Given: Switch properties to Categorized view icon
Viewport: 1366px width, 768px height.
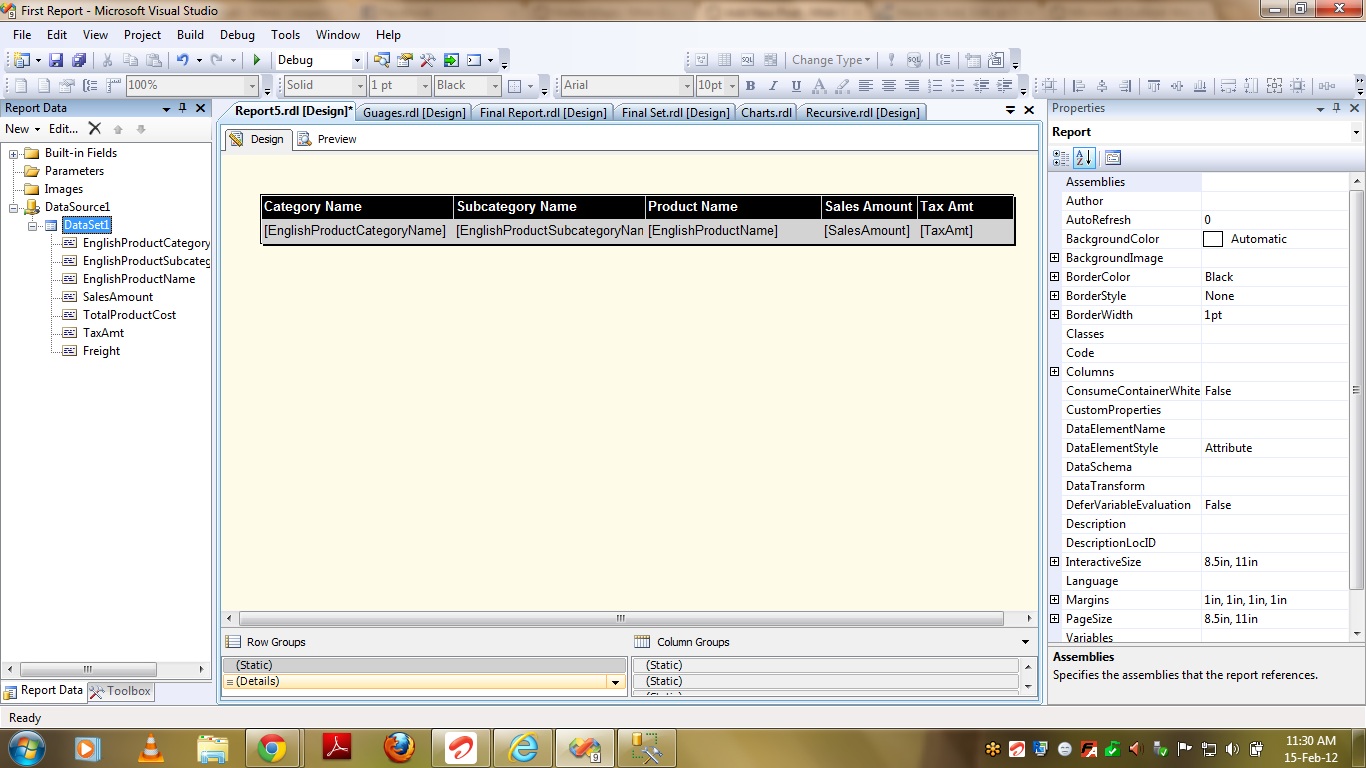Looking at the screenshot, I should point(1061,158).
